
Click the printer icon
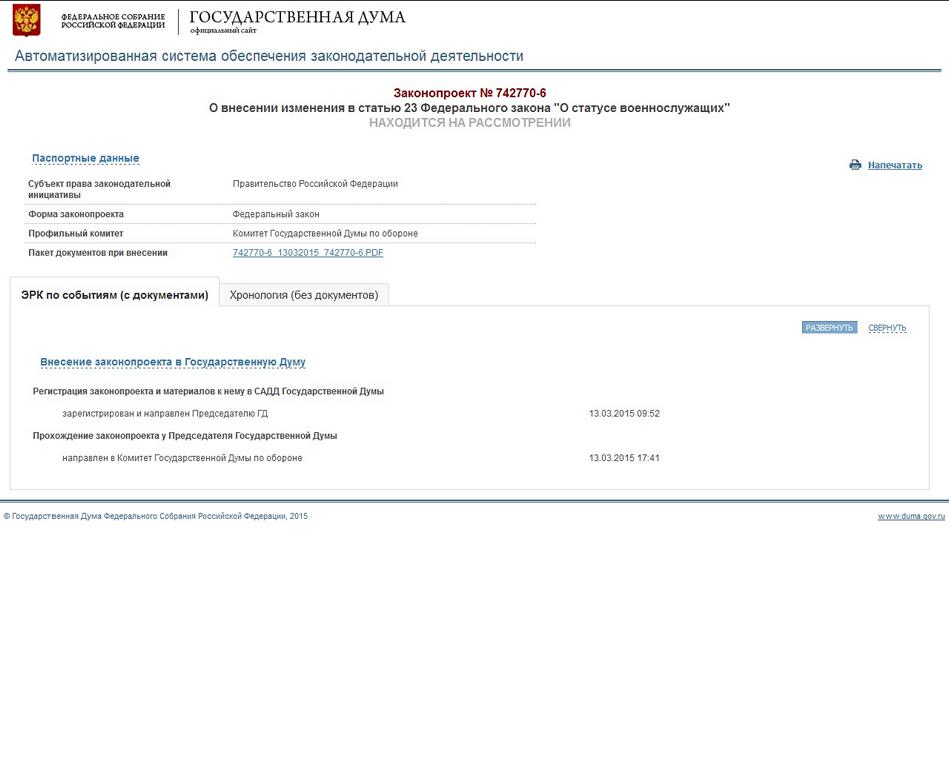[855, 165]
